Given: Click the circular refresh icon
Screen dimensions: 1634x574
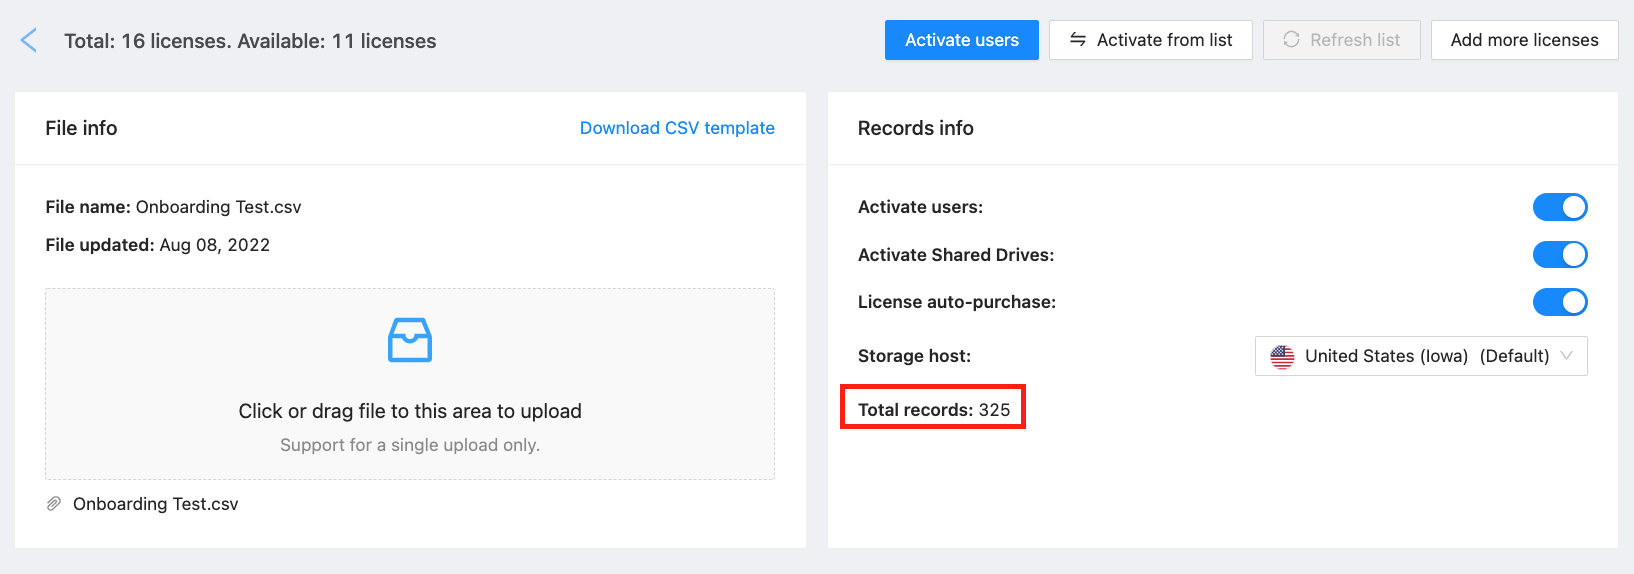Looking at the screenshot, I should coord(1291,40).
